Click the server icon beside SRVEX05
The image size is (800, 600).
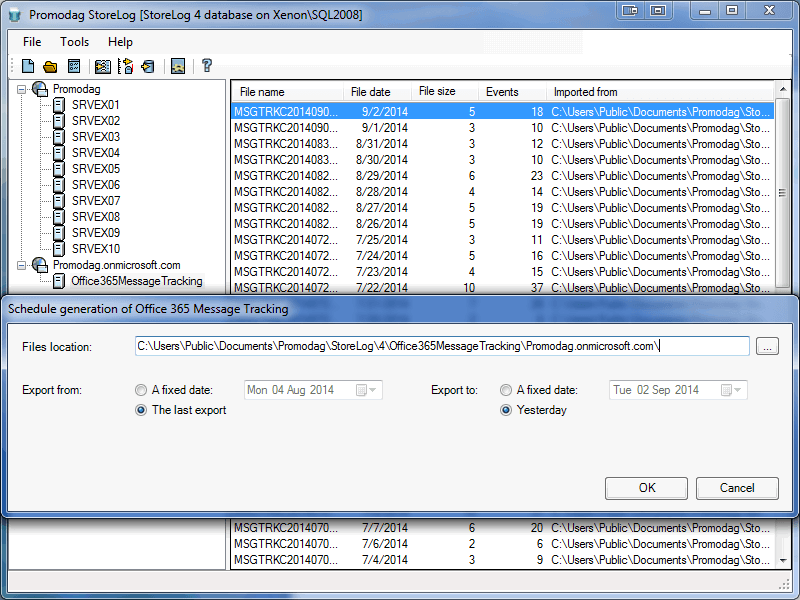[59, 169]
